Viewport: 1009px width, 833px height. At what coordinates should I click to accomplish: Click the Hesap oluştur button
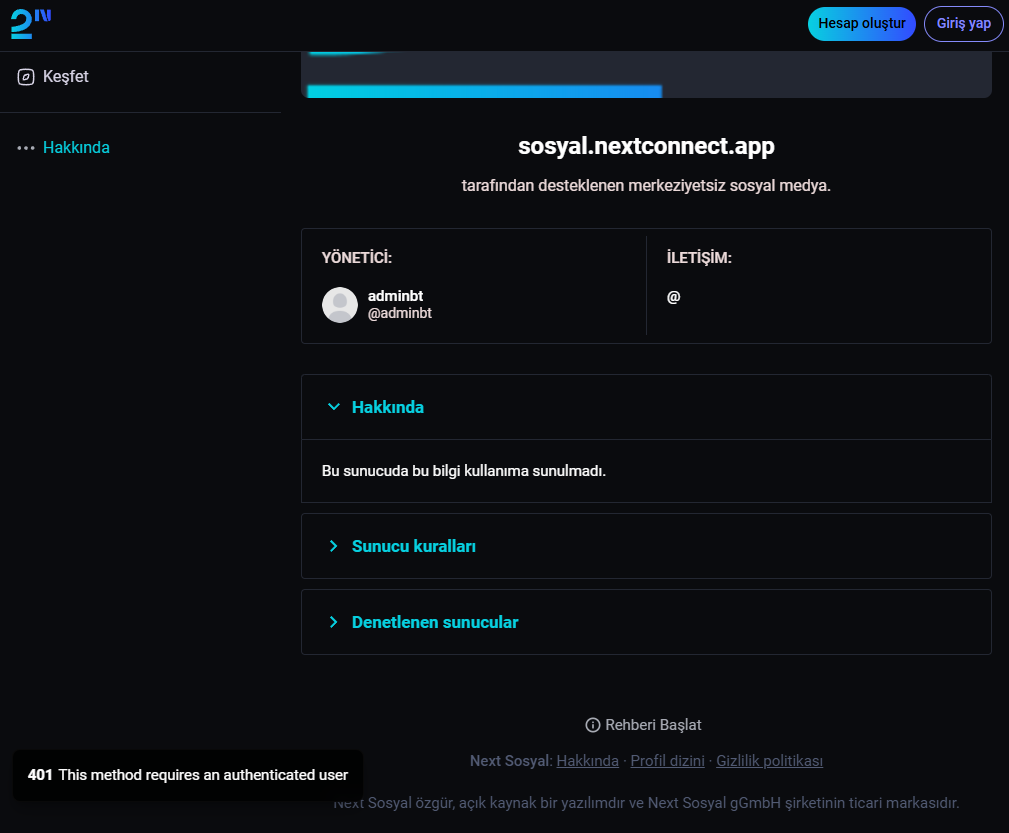click(x=862, y=24)
